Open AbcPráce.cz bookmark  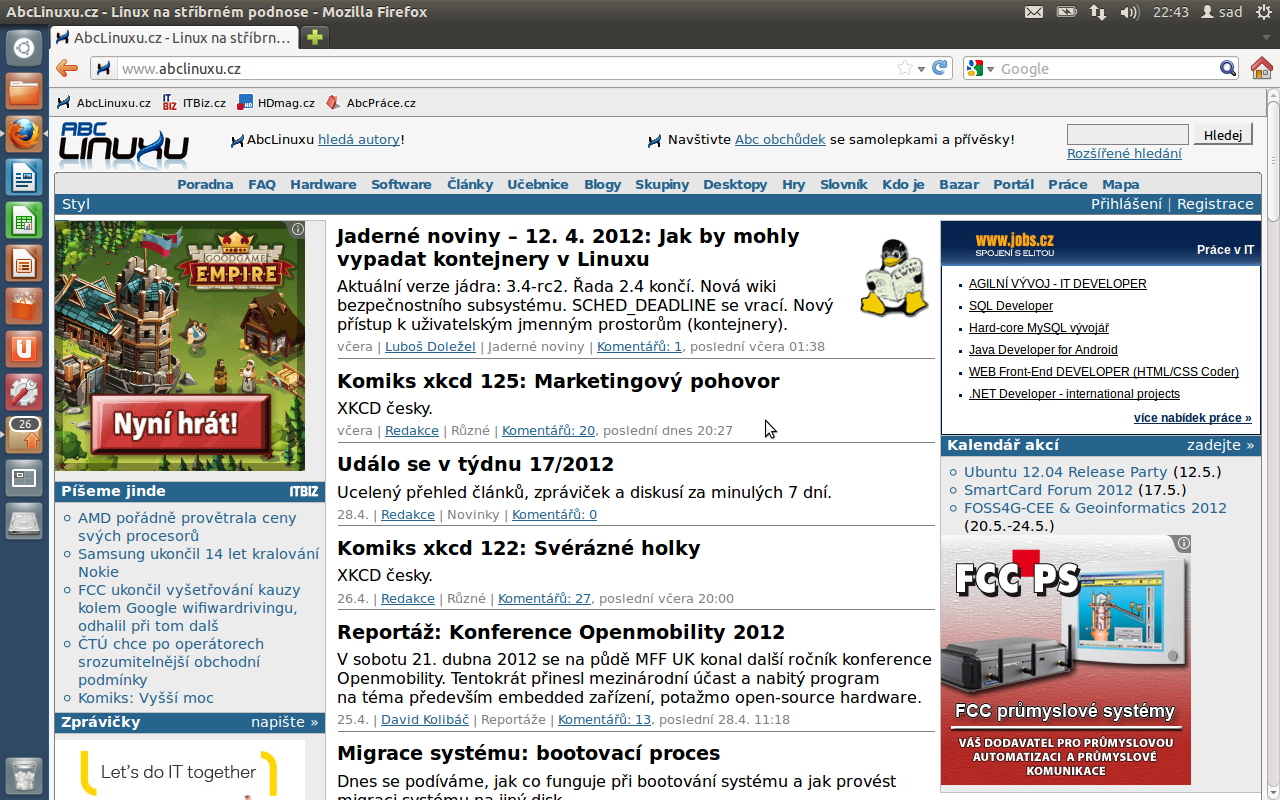coord(371,102)
